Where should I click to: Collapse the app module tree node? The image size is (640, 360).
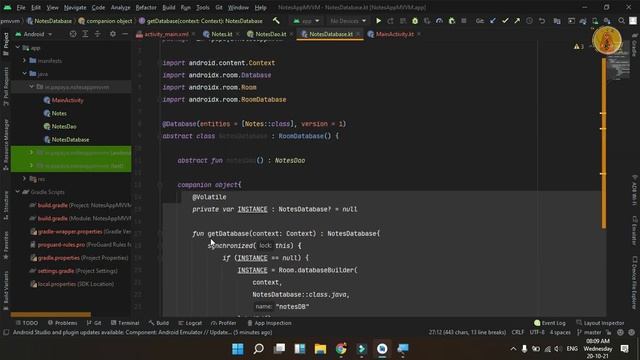(18, 48)
